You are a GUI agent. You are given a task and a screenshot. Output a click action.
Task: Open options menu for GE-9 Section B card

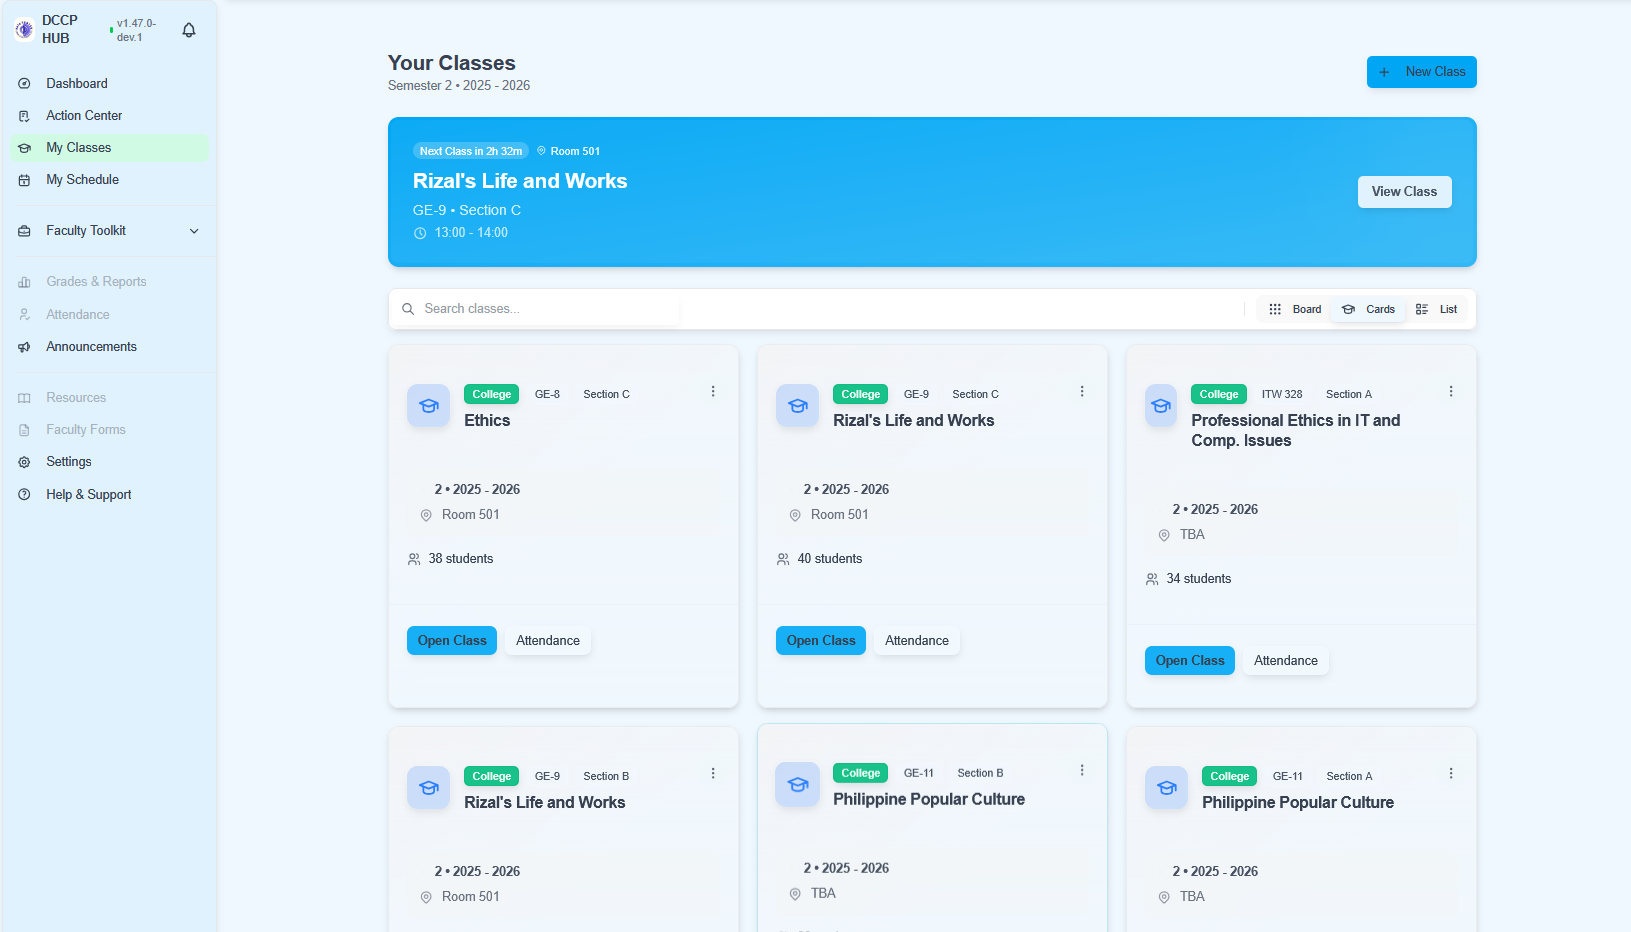tap(713, 774)
